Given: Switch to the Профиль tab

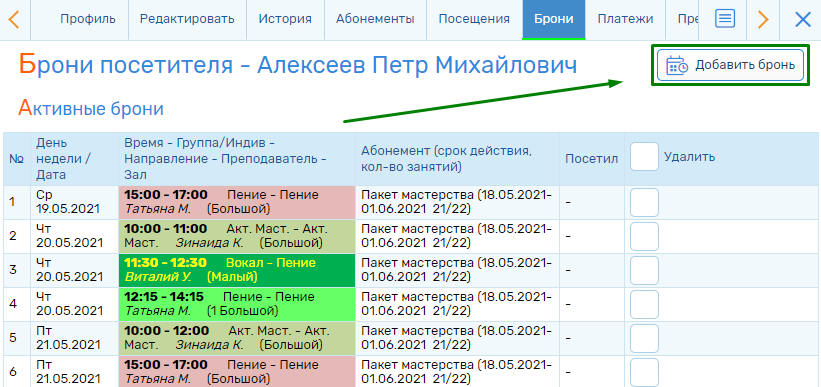Looking at the screenshot, I should [x=87, y=20].
